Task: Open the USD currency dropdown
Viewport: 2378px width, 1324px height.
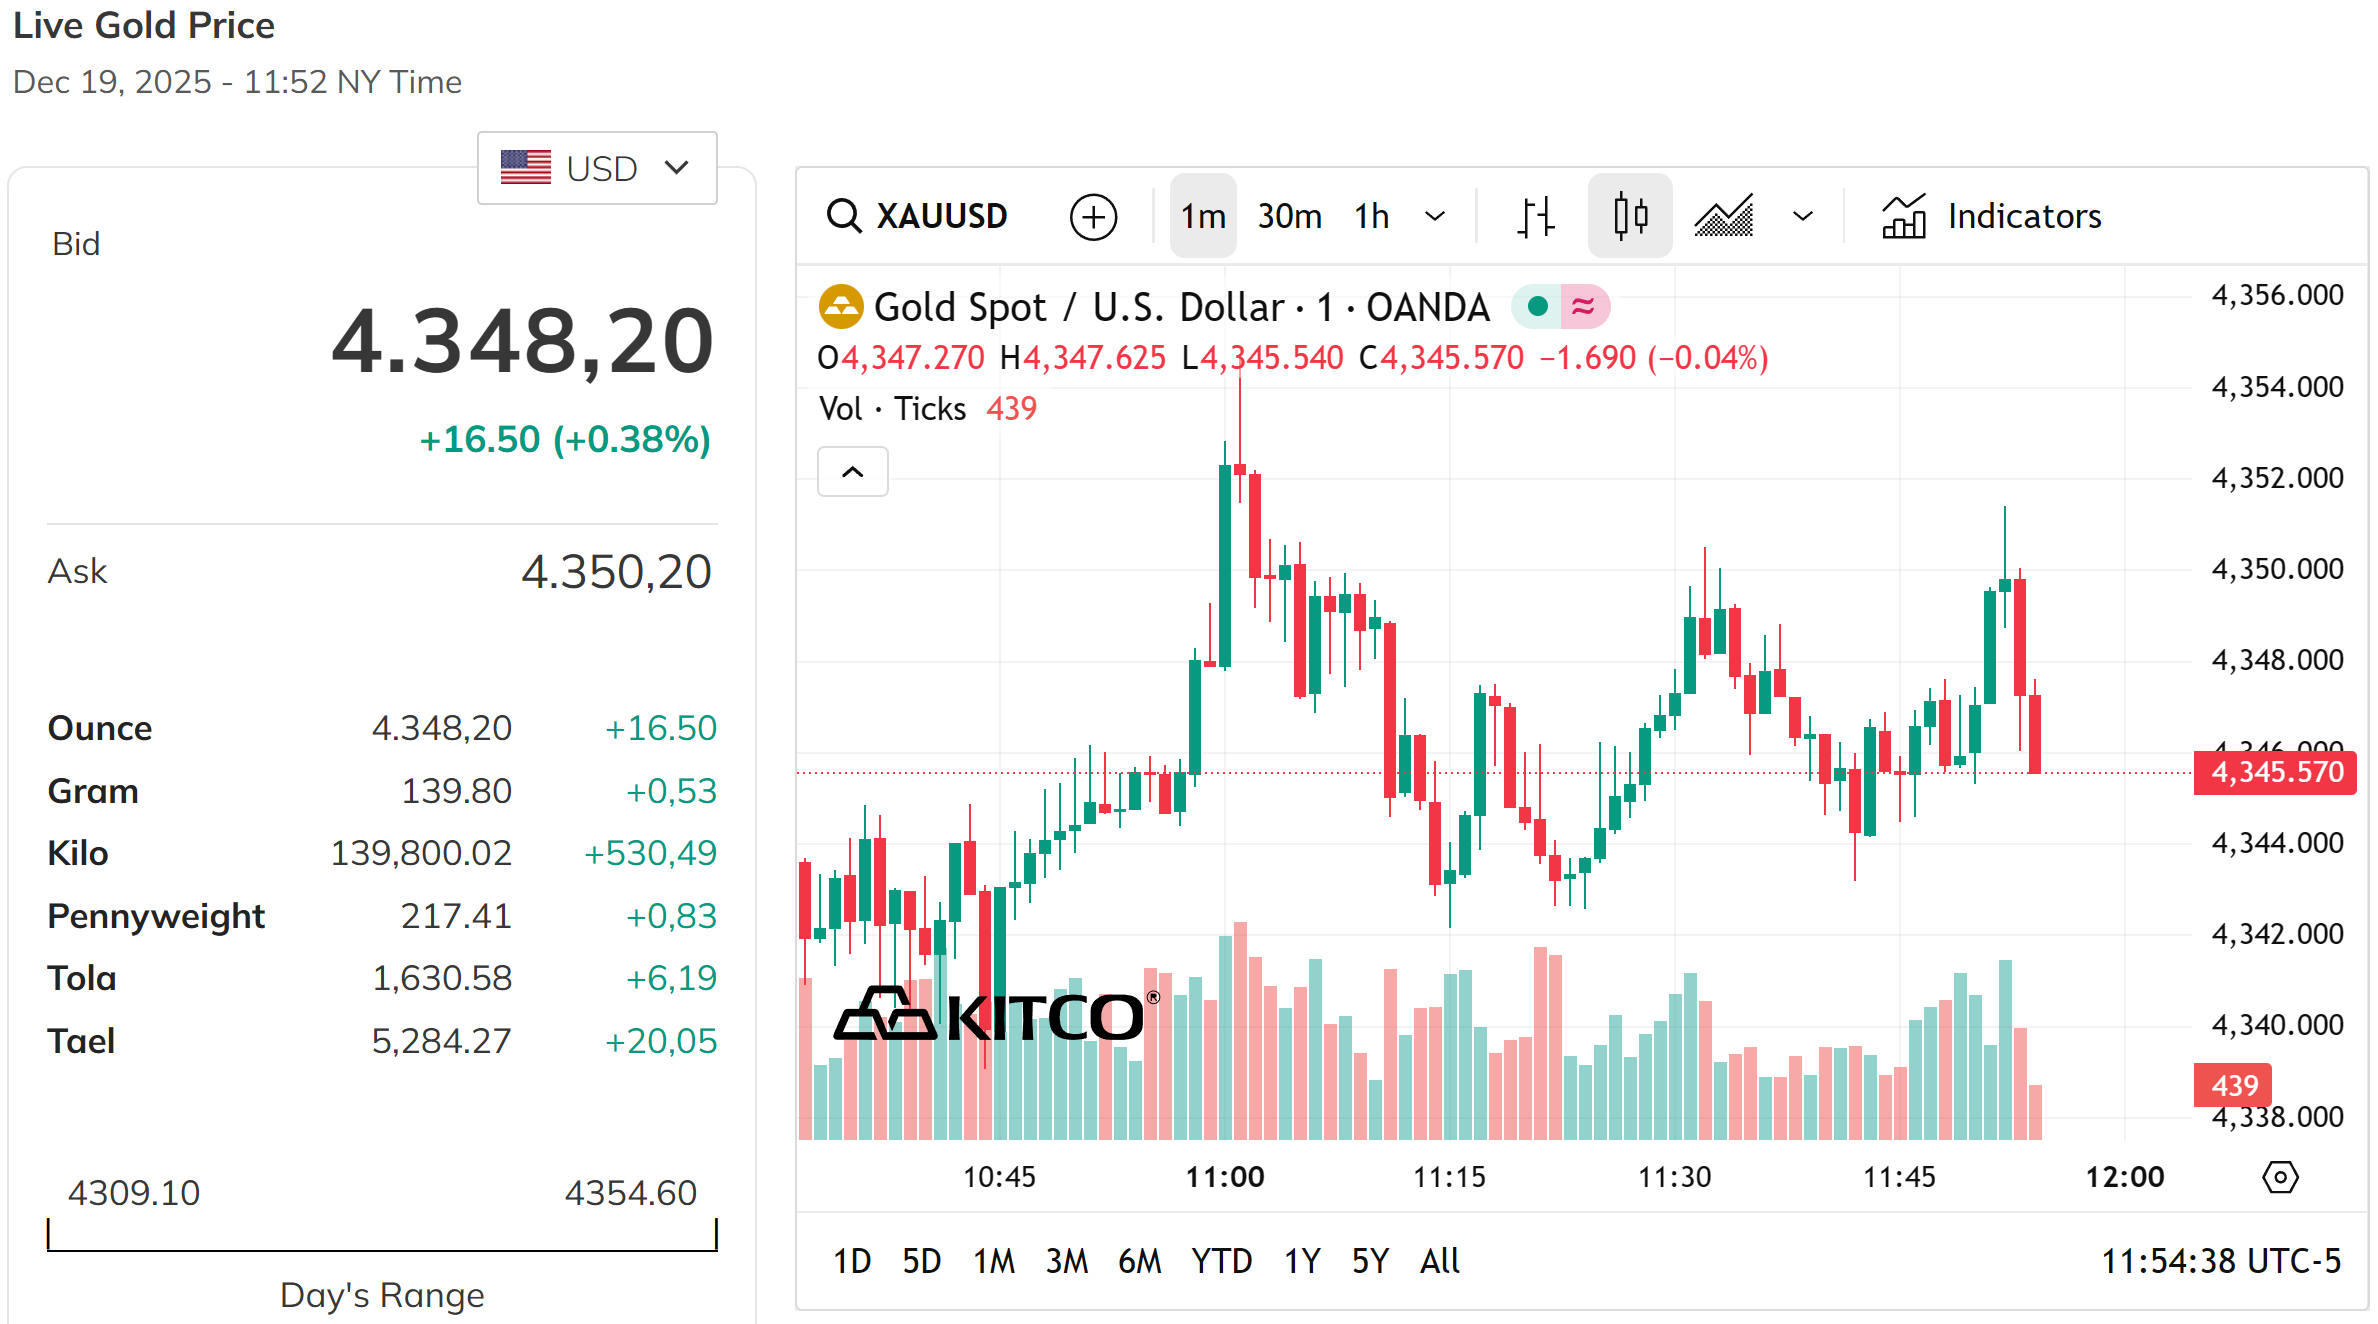Action: click(597, 168)
